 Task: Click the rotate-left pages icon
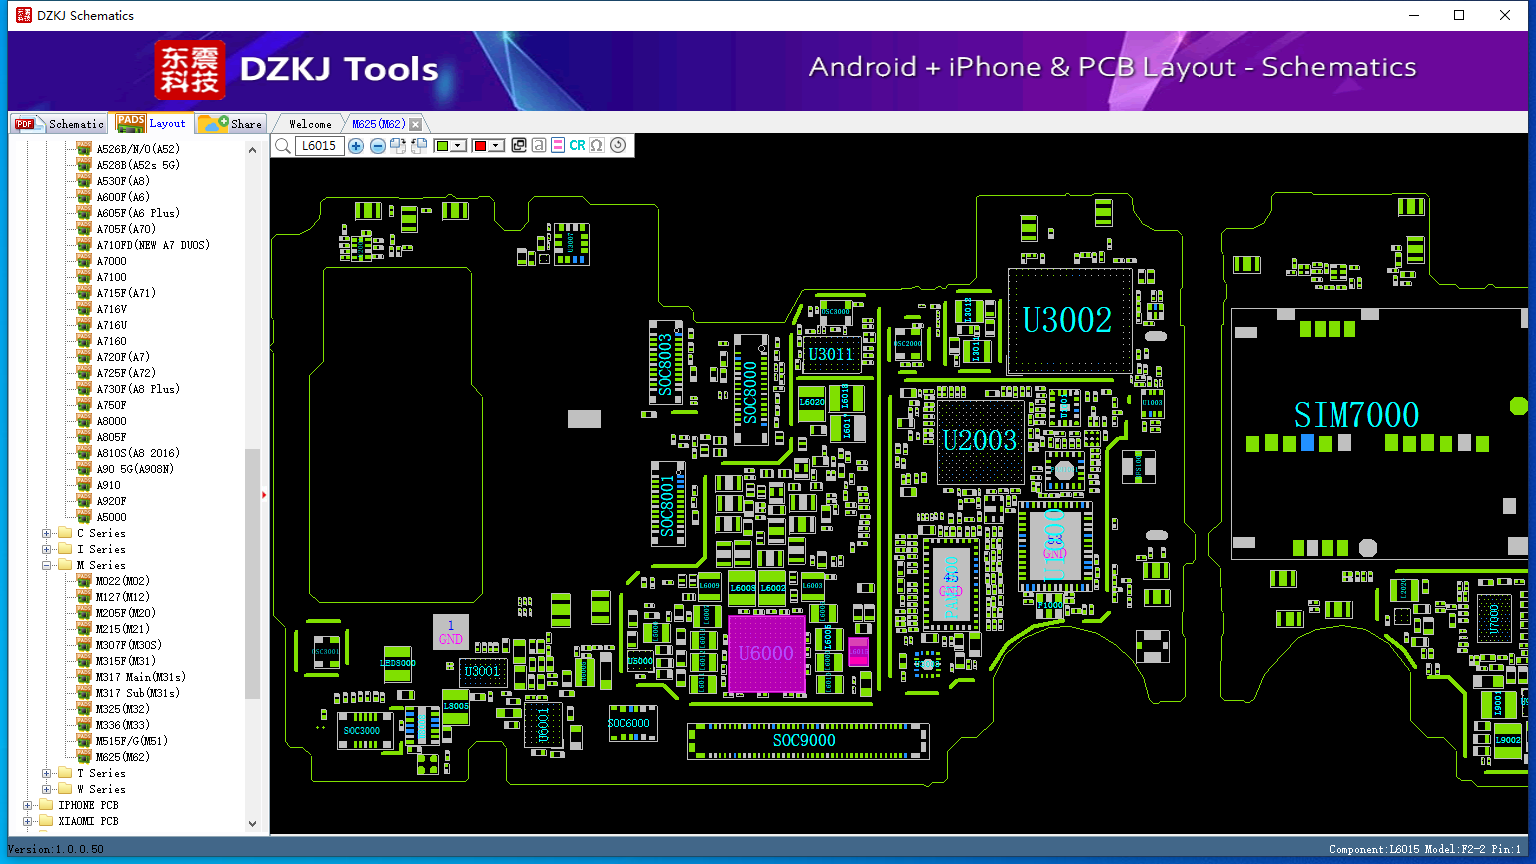[419, 146]
